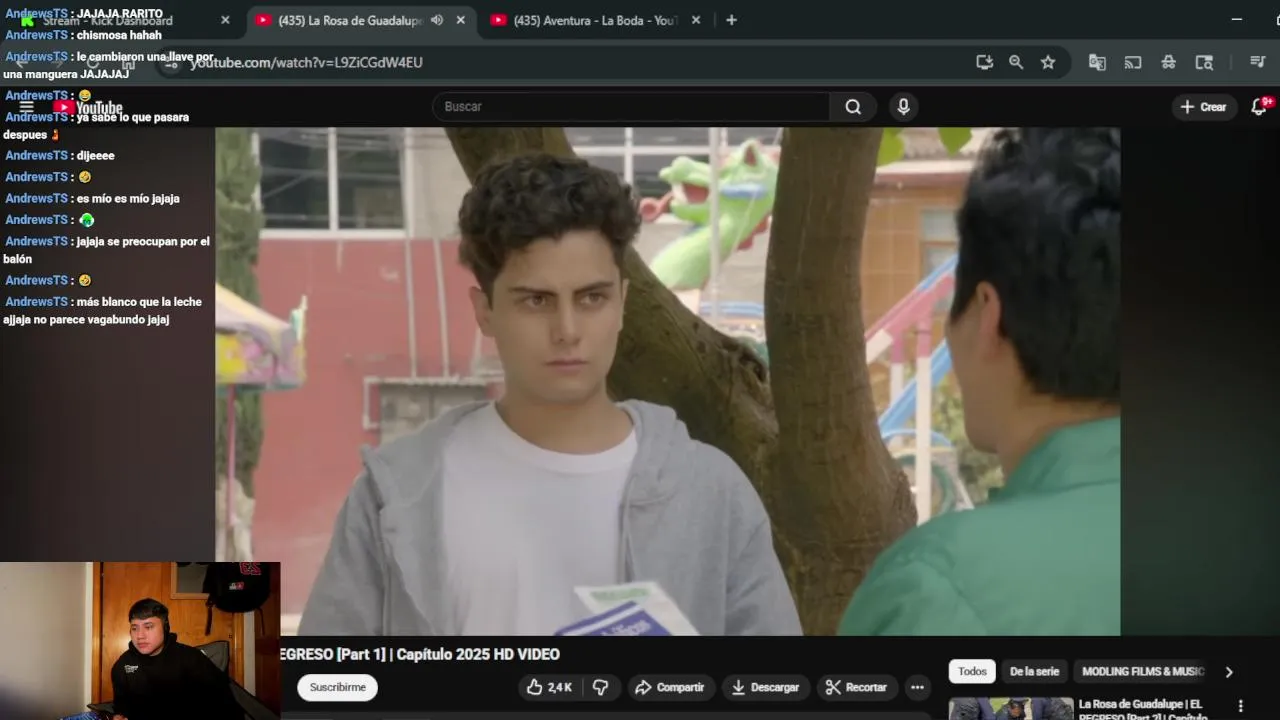This screenshot has height=720, width=1280.
Task: Open the zoom indicator in address bar
Action: pyautogui.click(x=1016, y=62)
